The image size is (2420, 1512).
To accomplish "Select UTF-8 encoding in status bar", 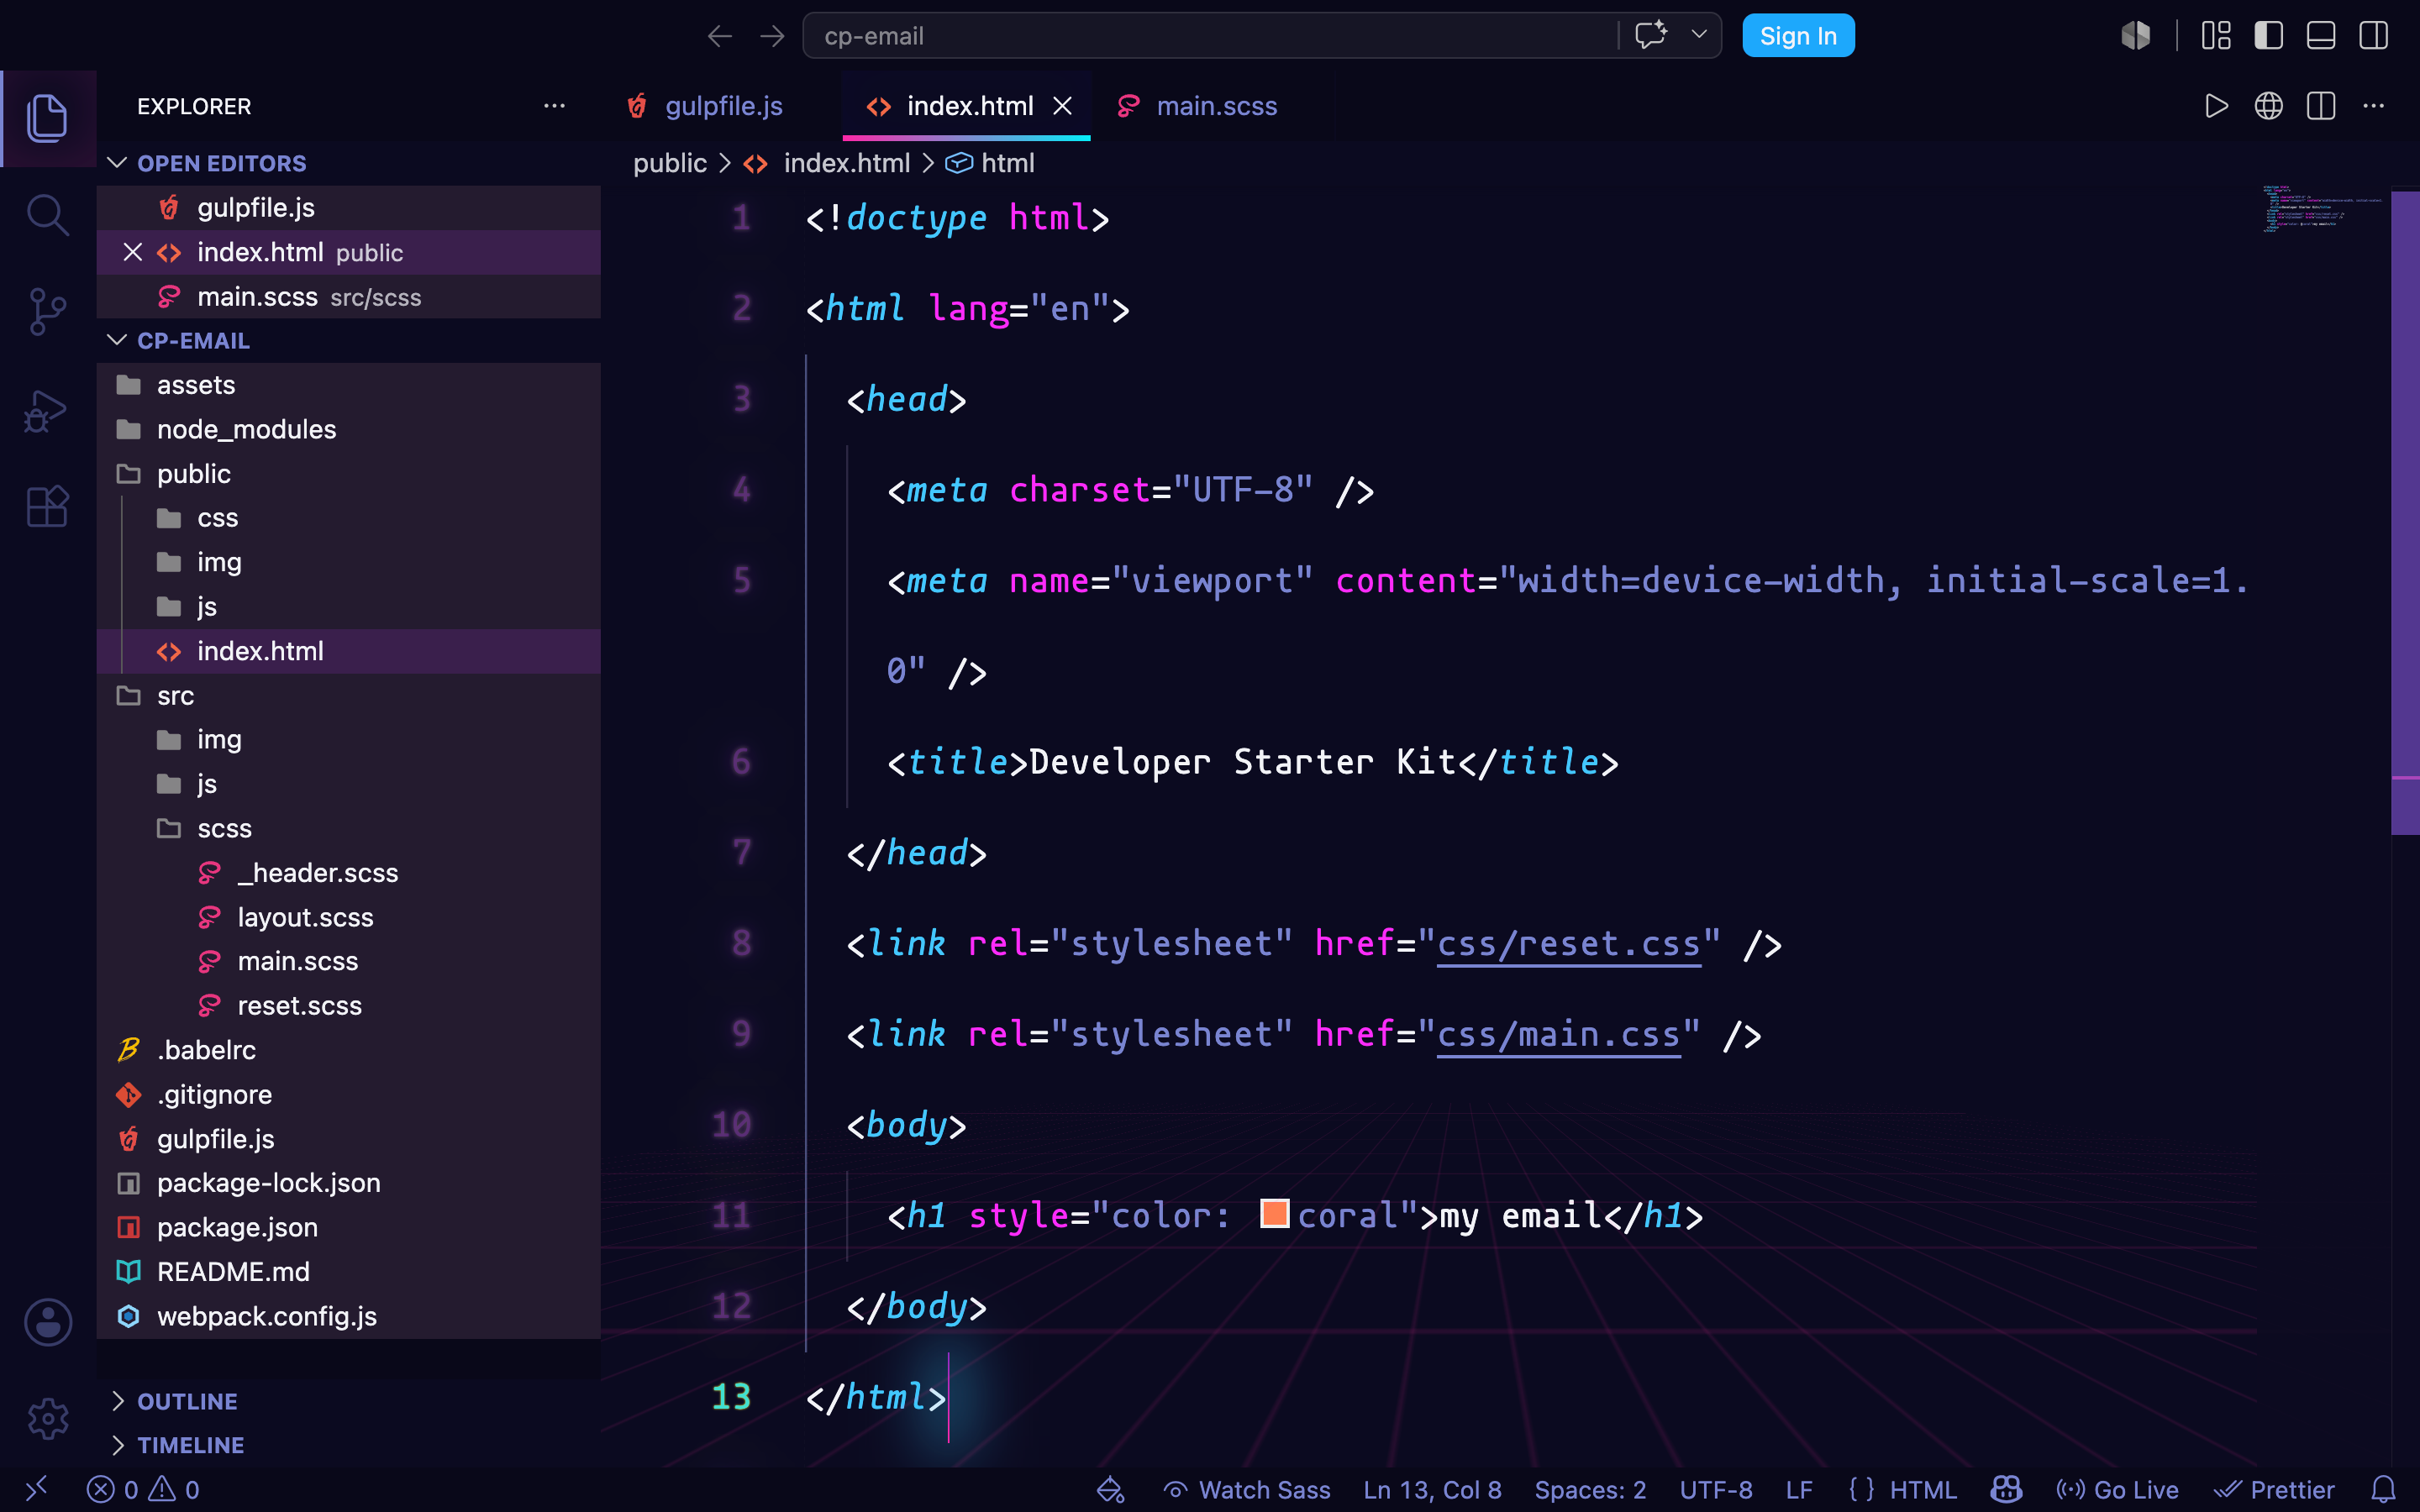I will coord(1716,1490).
